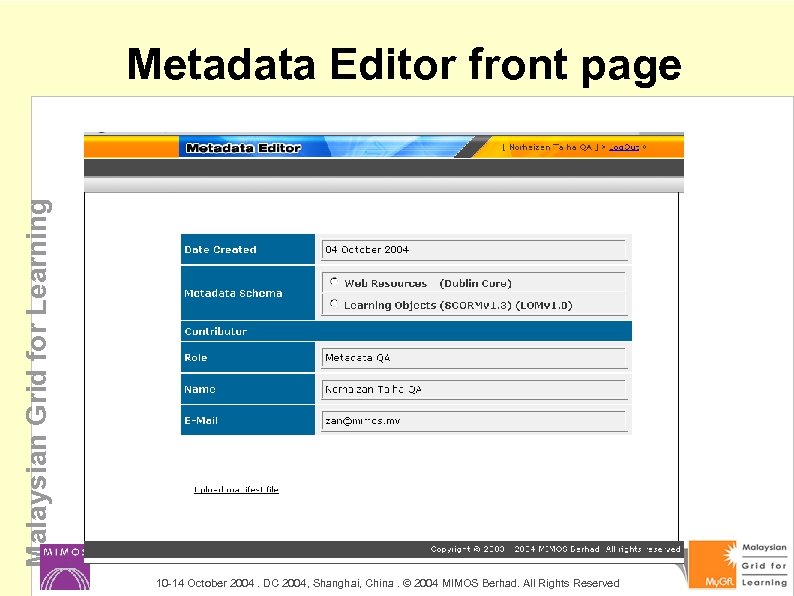The height and width of the screenshot is (596, 794).
Task: Click the slide title Metadata Editor front page
Action: pyautogui.click(x=404, y=65)
